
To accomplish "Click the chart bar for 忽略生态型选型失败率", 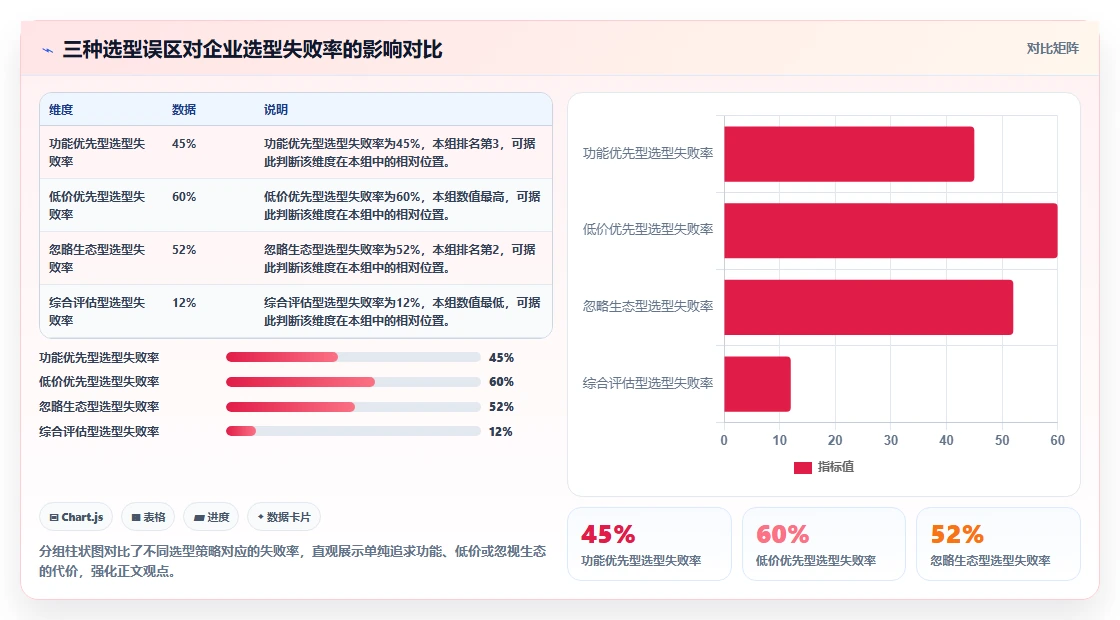I will click(869, 307).
